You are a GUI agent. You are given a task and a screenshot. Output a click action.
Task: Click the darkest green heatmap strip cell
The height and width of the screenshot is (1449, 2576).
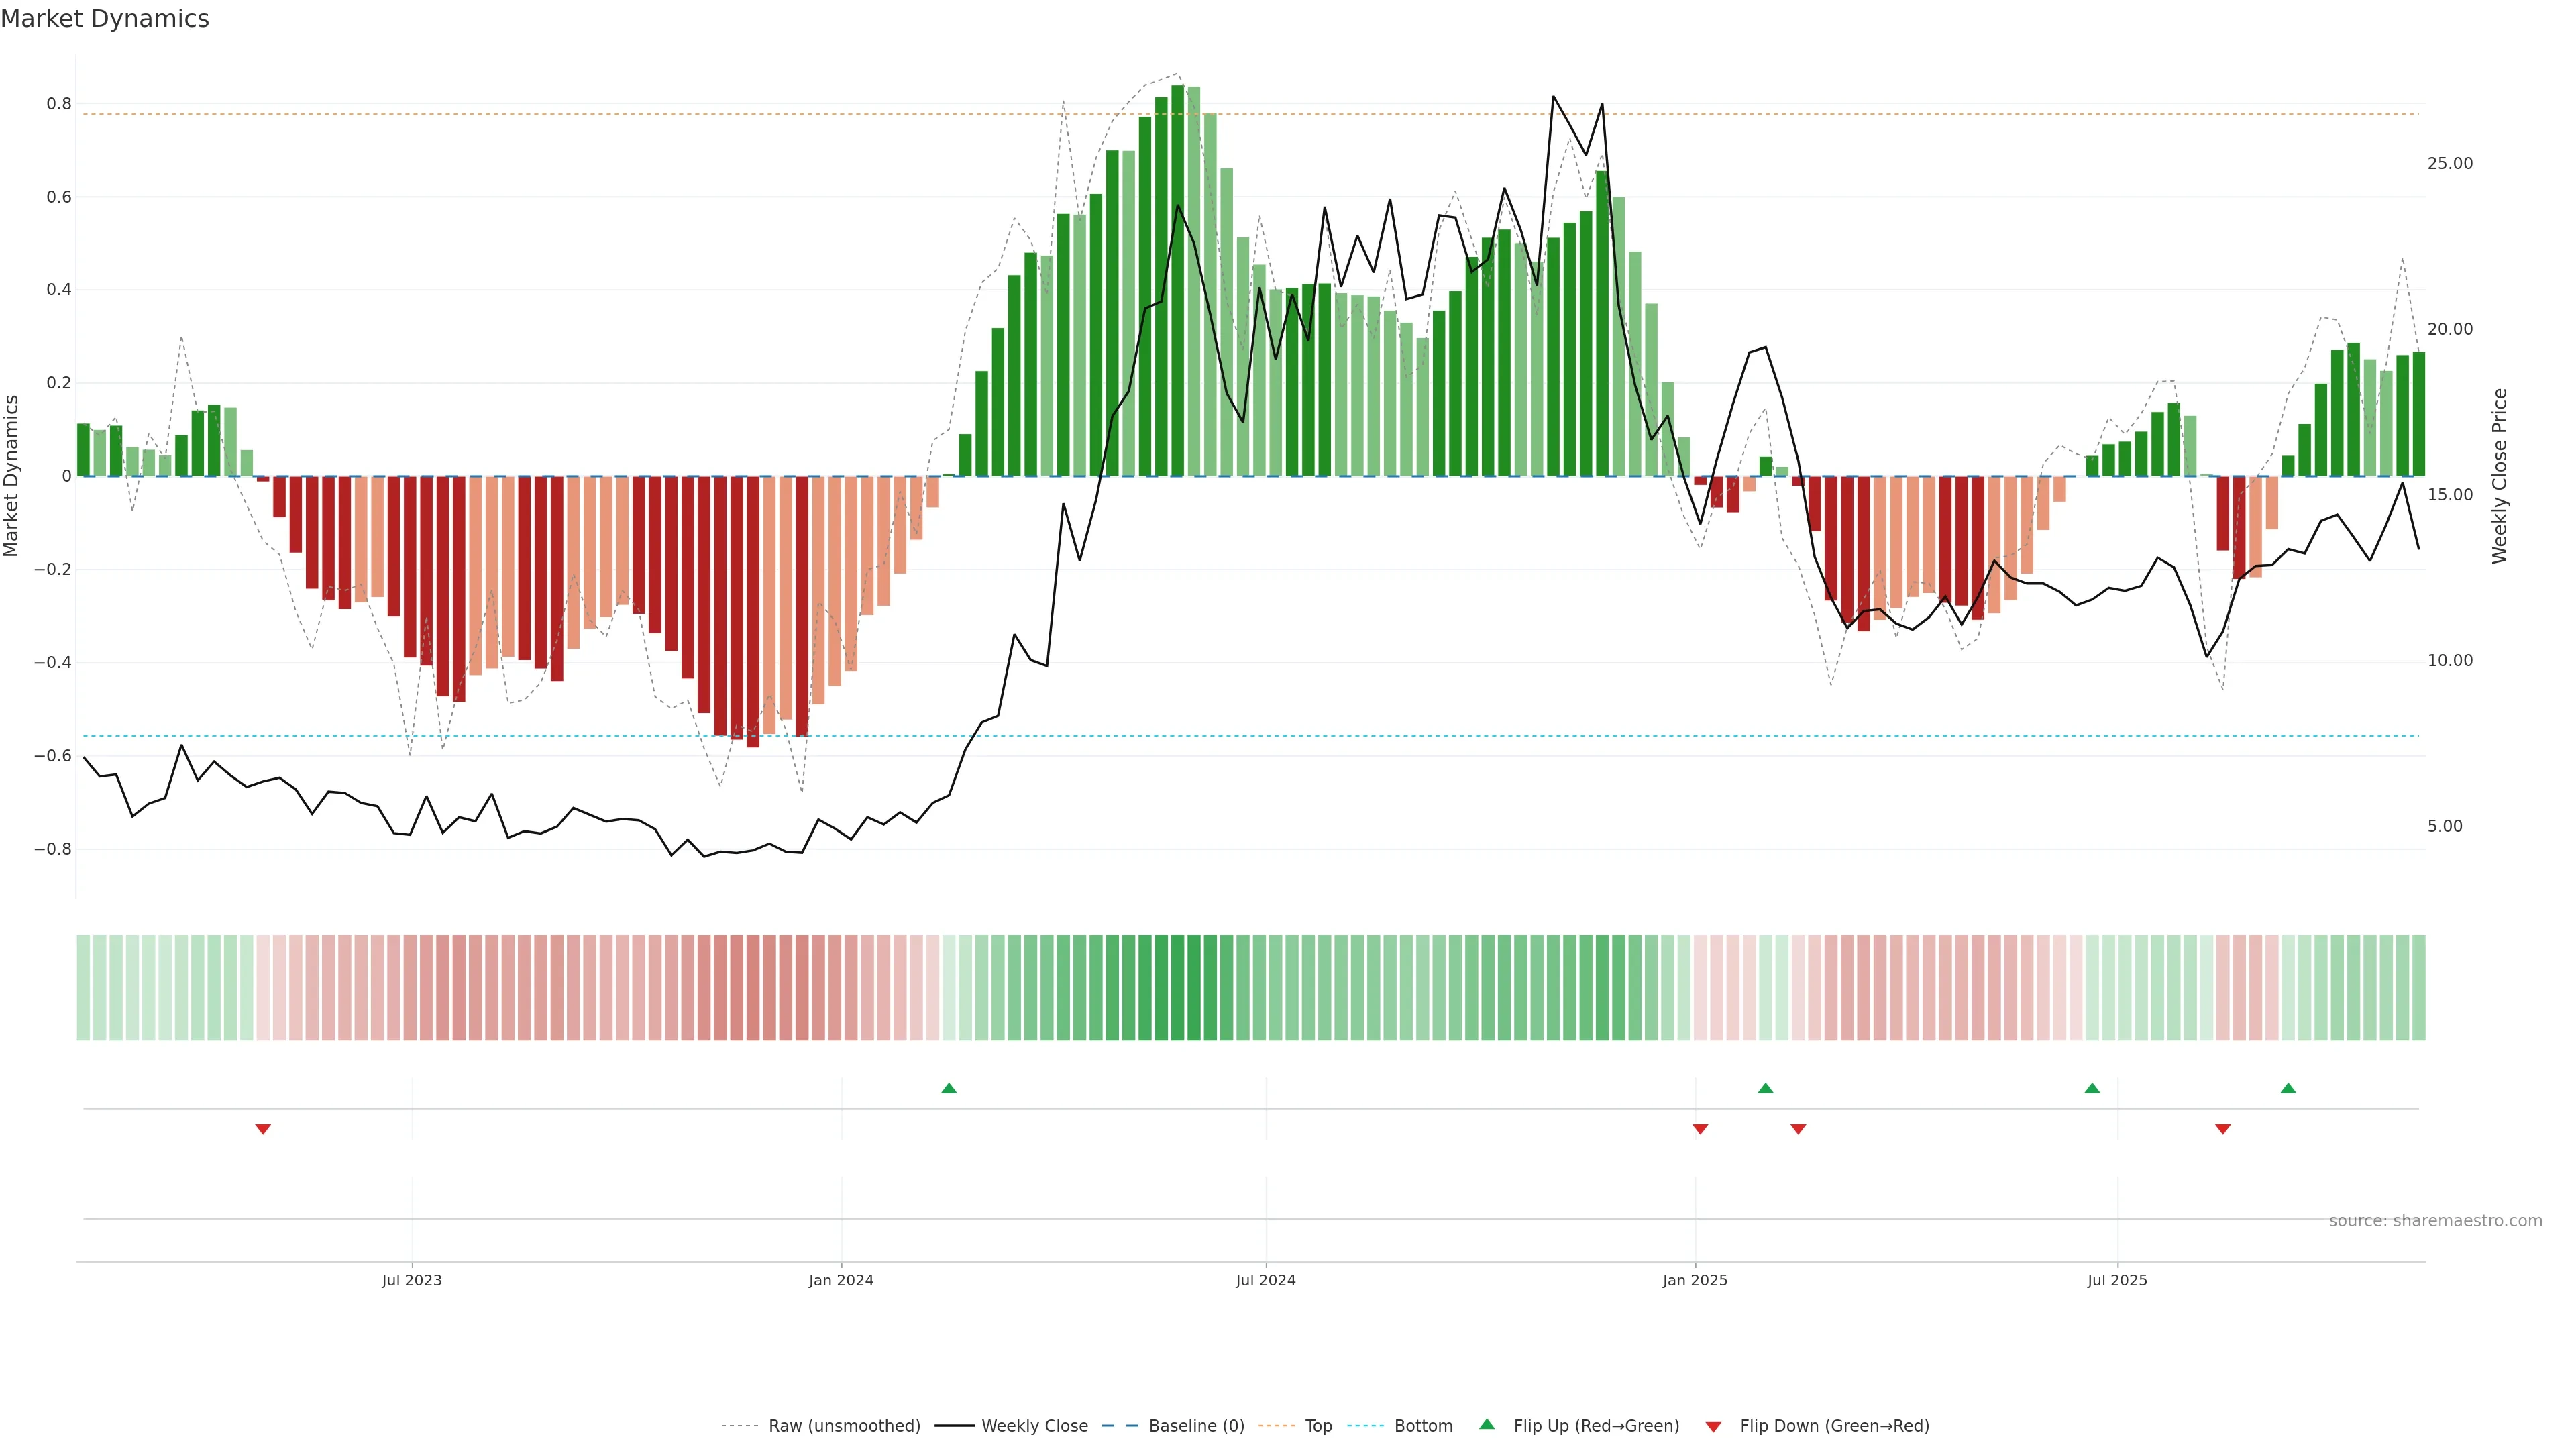click(1177, 987)
